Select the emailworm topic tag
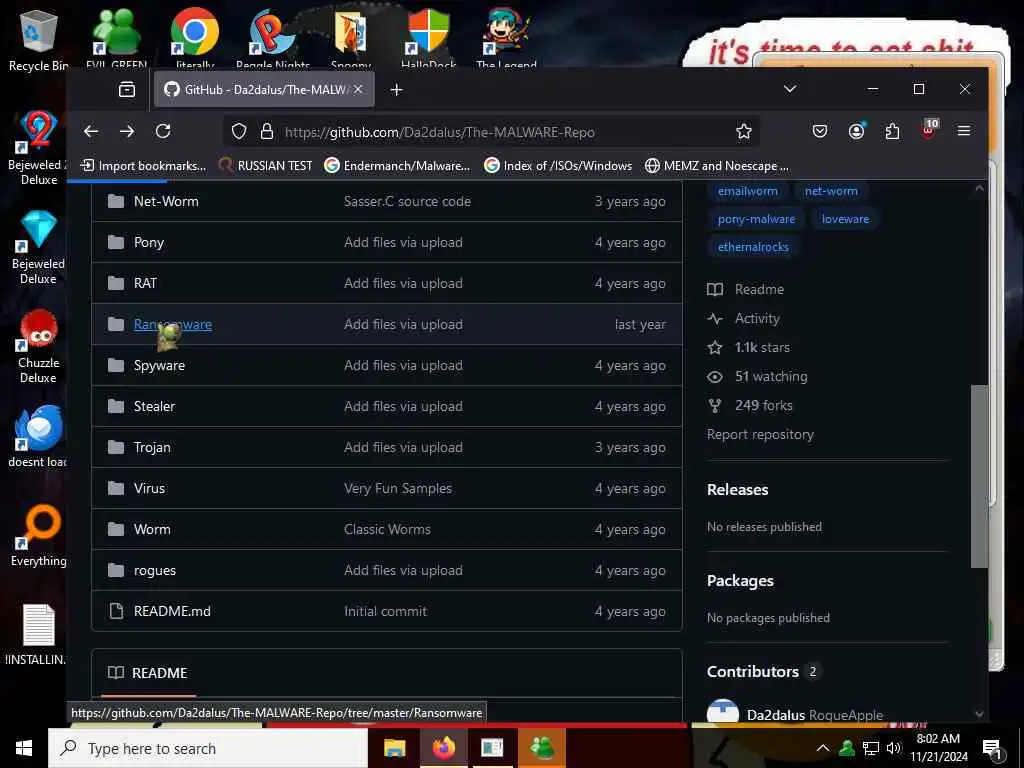 pos(747,191)
